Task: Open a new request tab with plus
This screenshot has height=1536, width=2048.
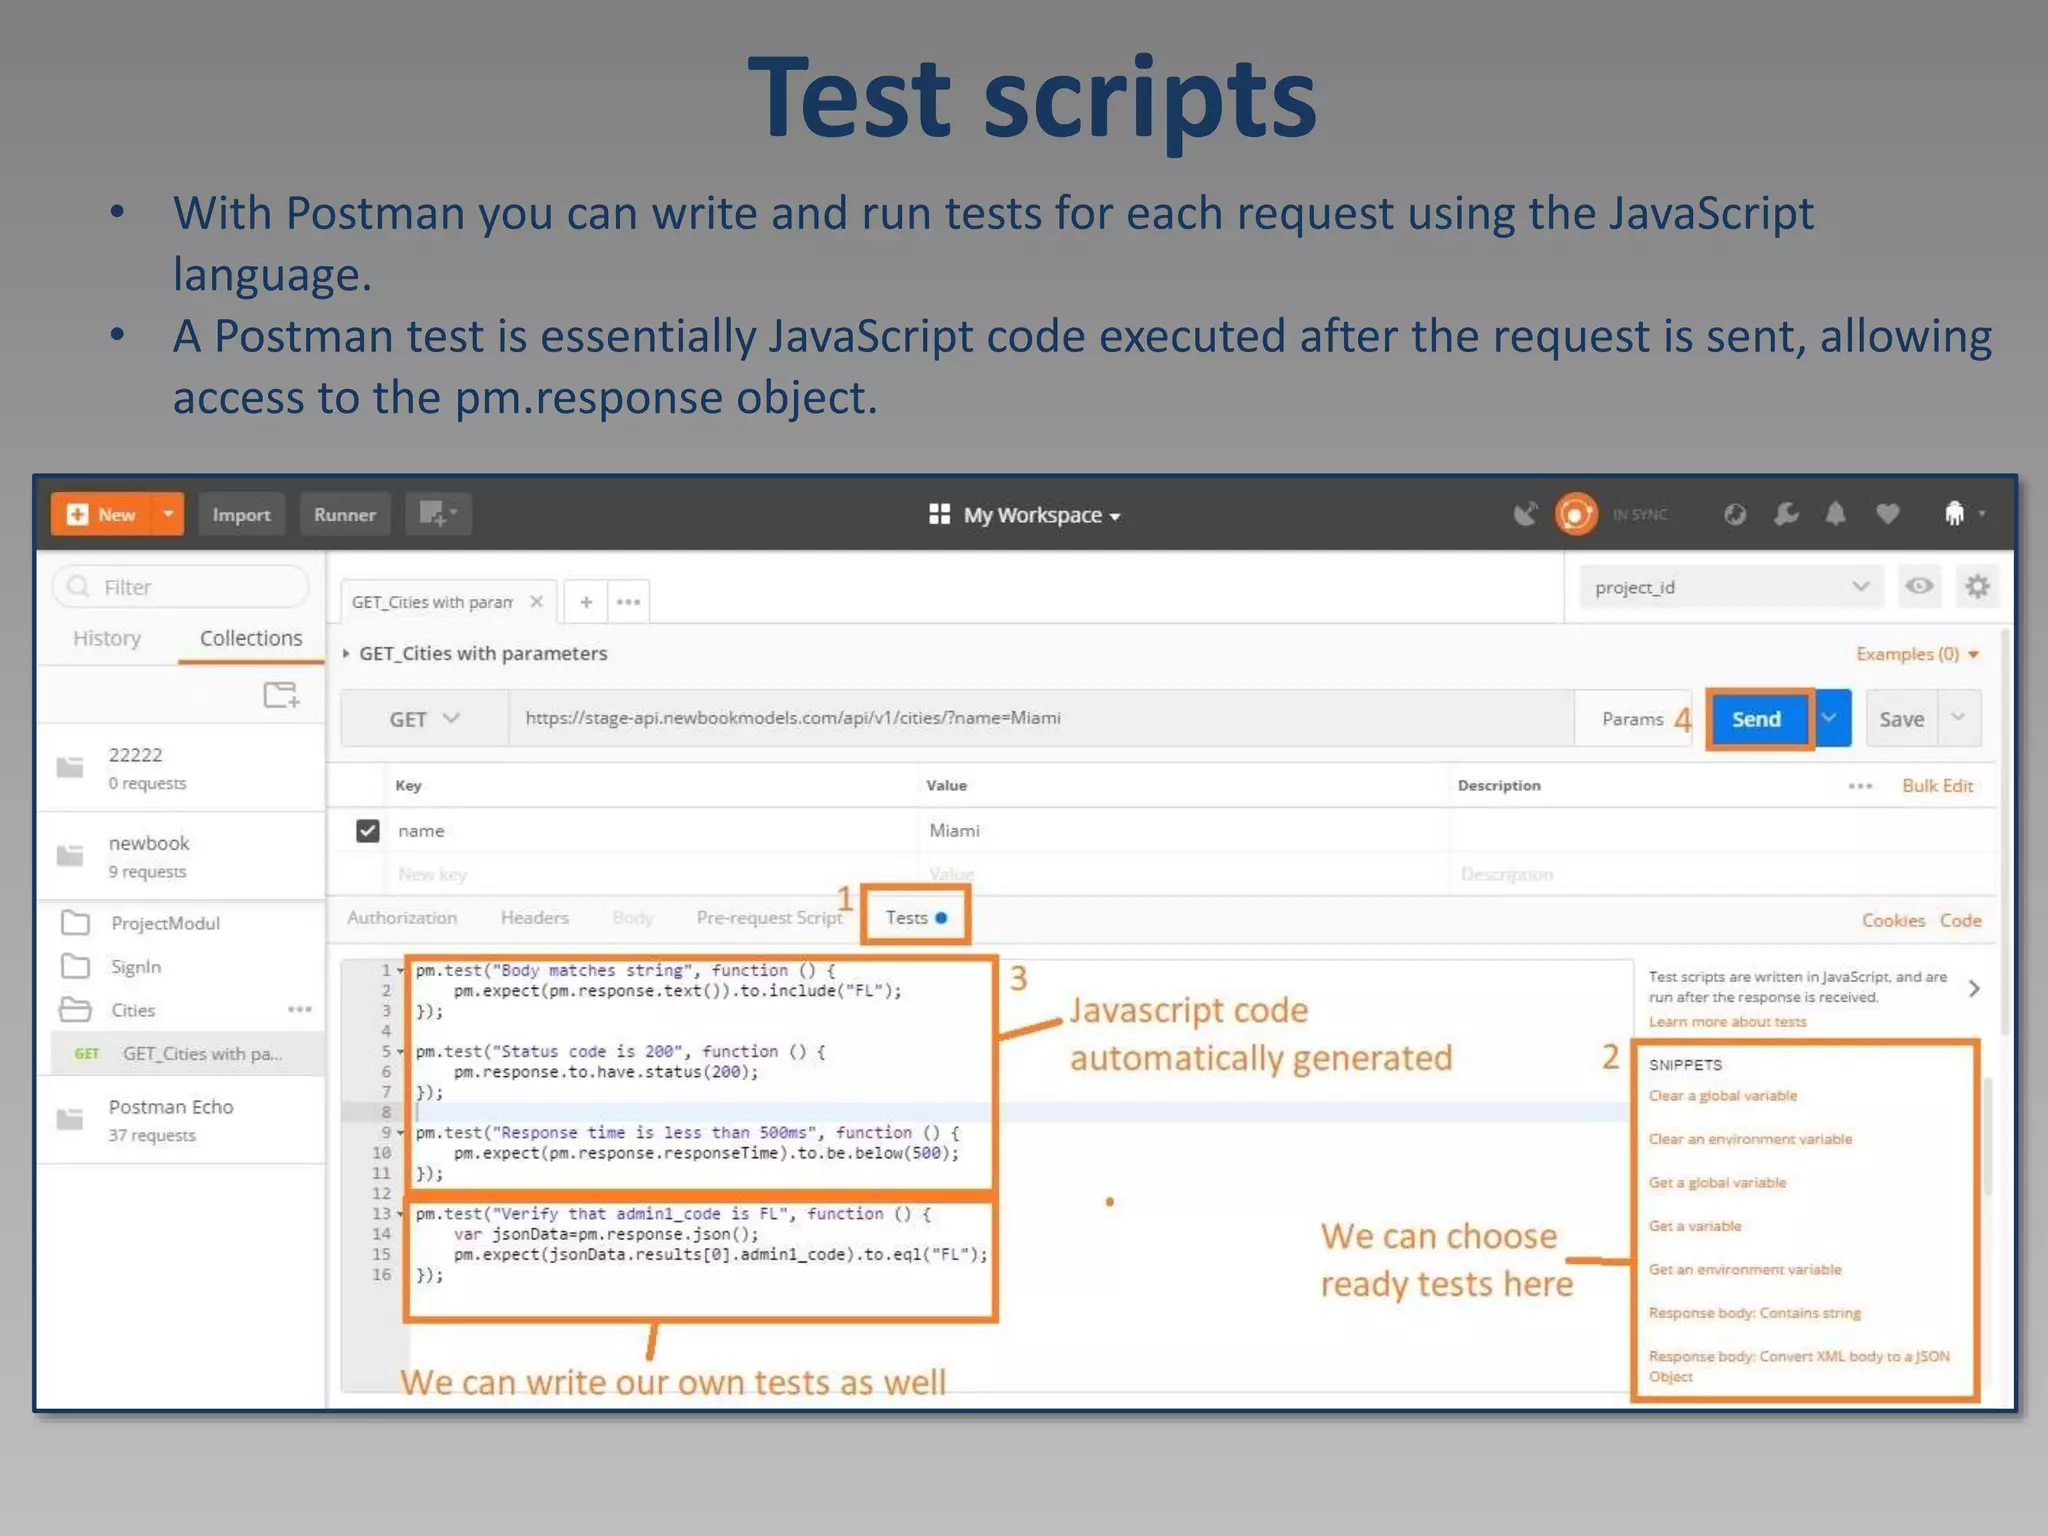Action: coord(586,602)
